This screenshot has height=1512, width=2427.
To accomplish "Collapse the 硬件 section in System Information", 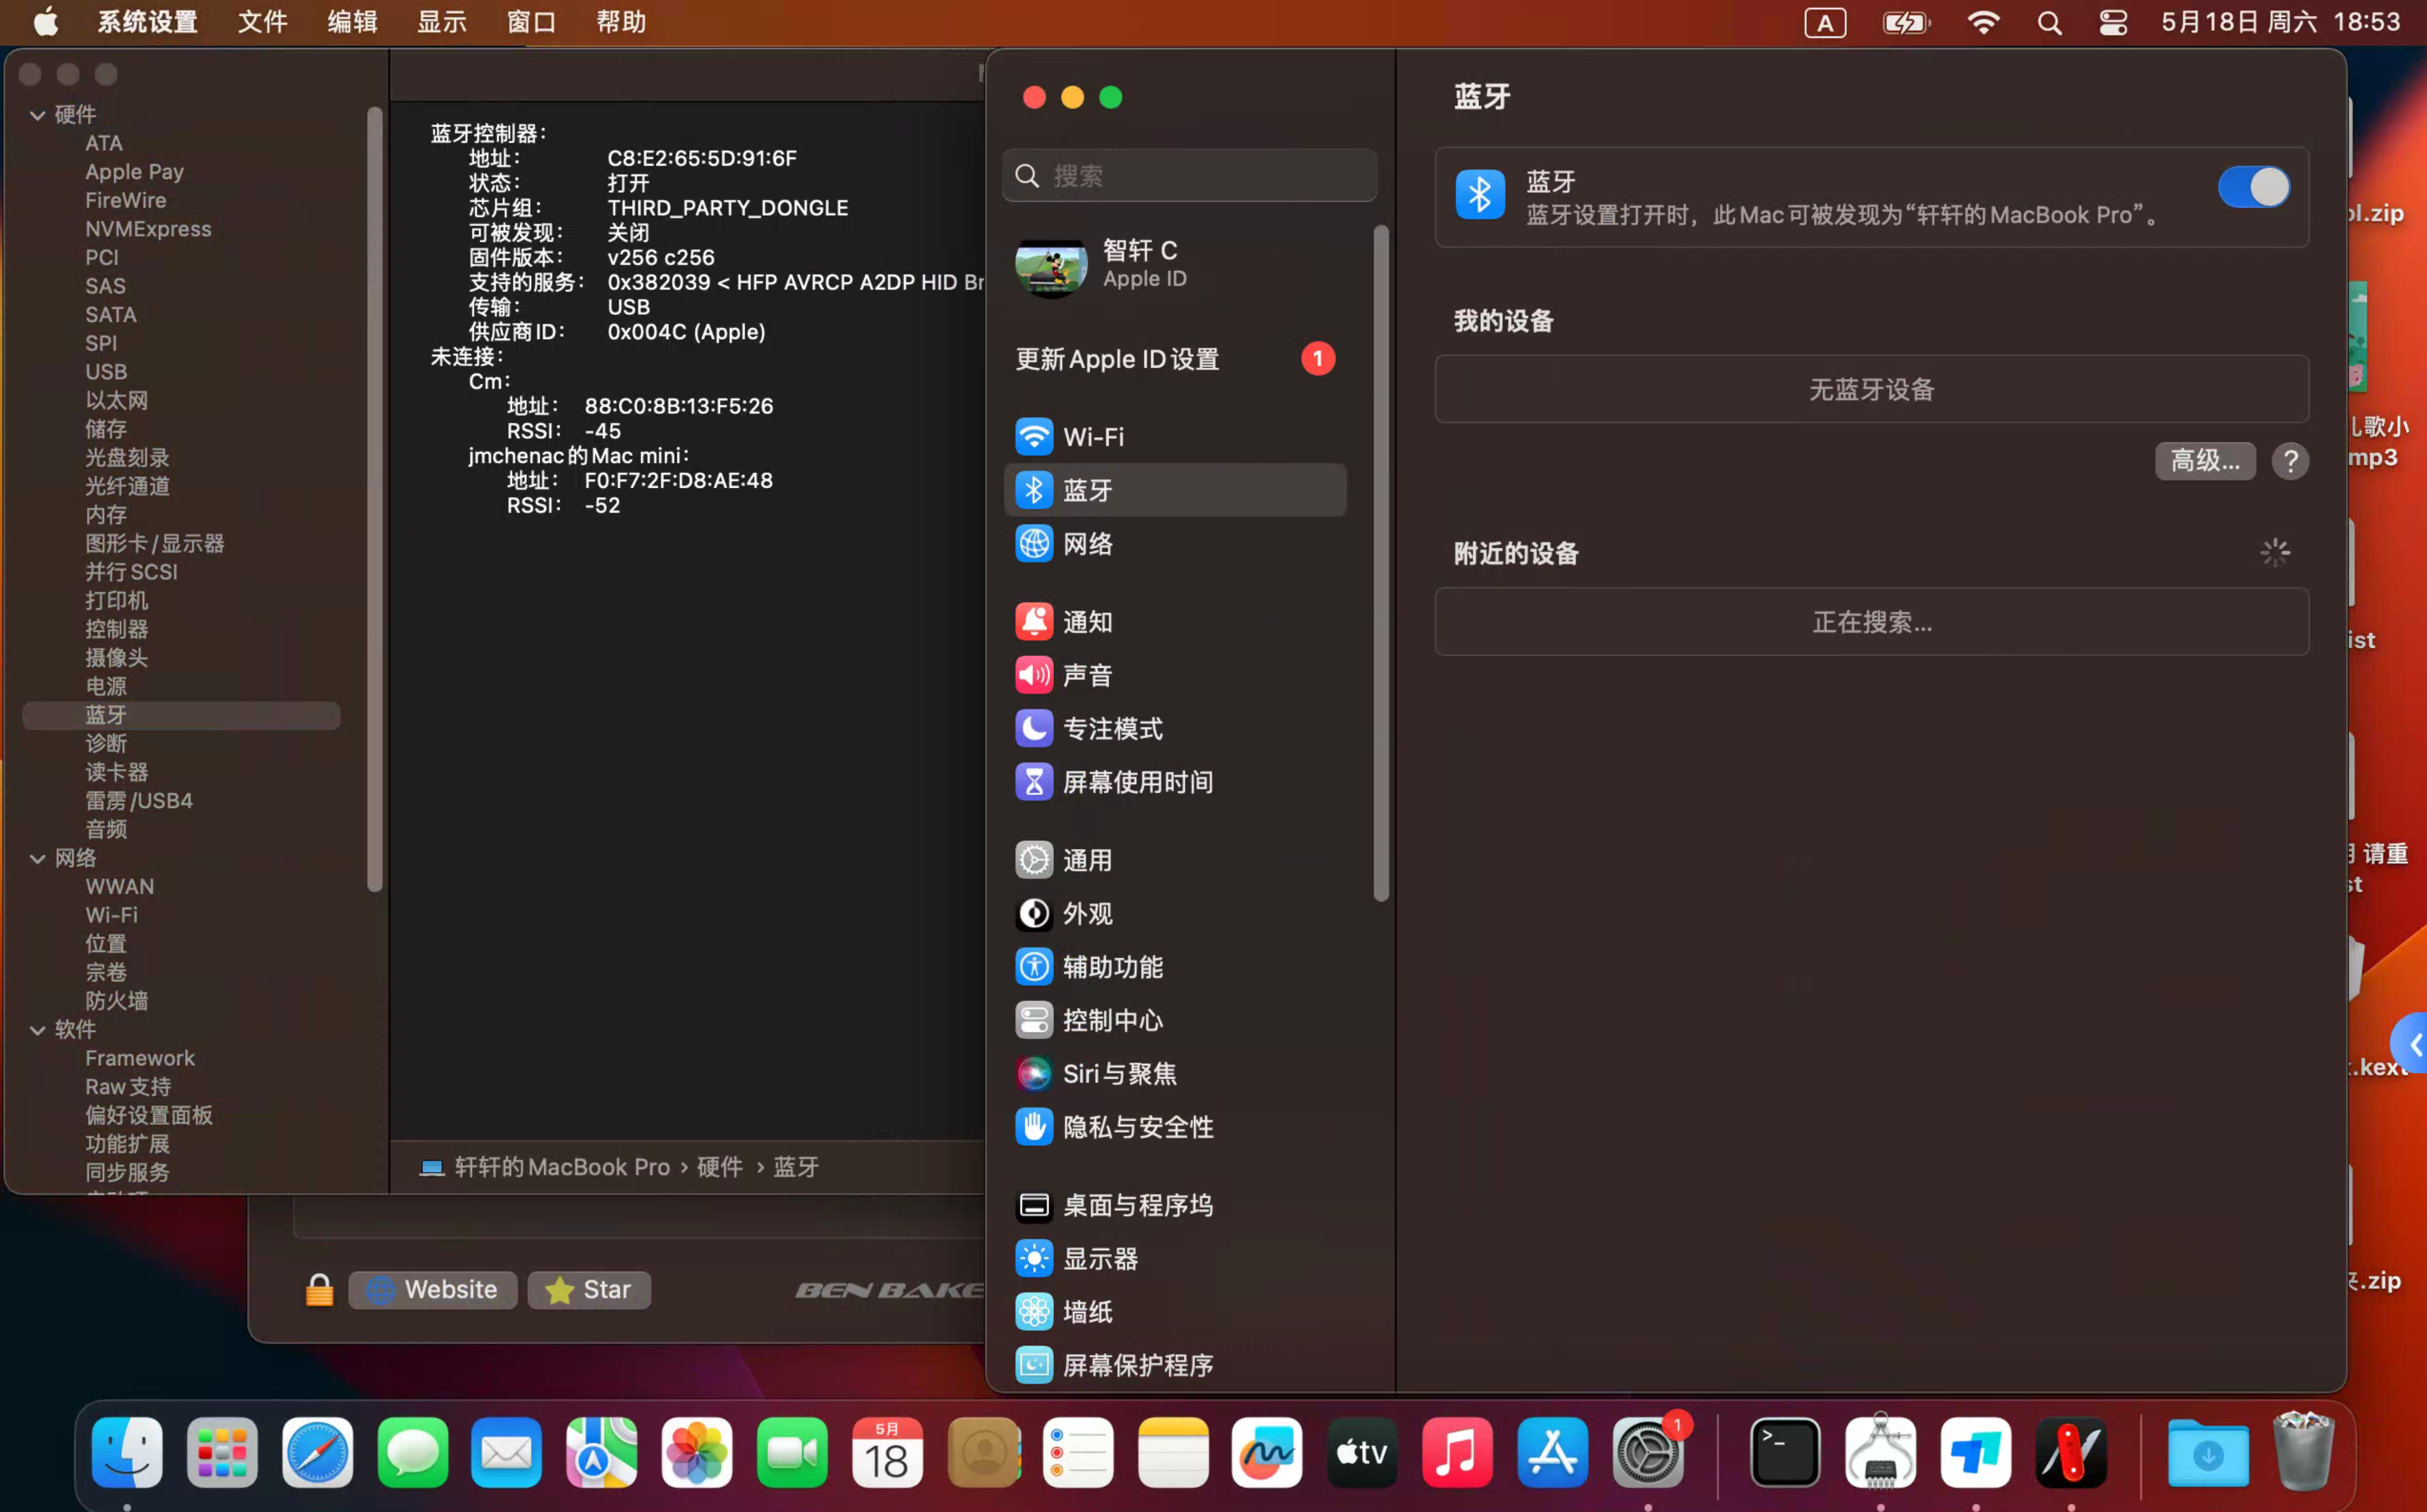I will pyautogui.click(x=38, y=115).
